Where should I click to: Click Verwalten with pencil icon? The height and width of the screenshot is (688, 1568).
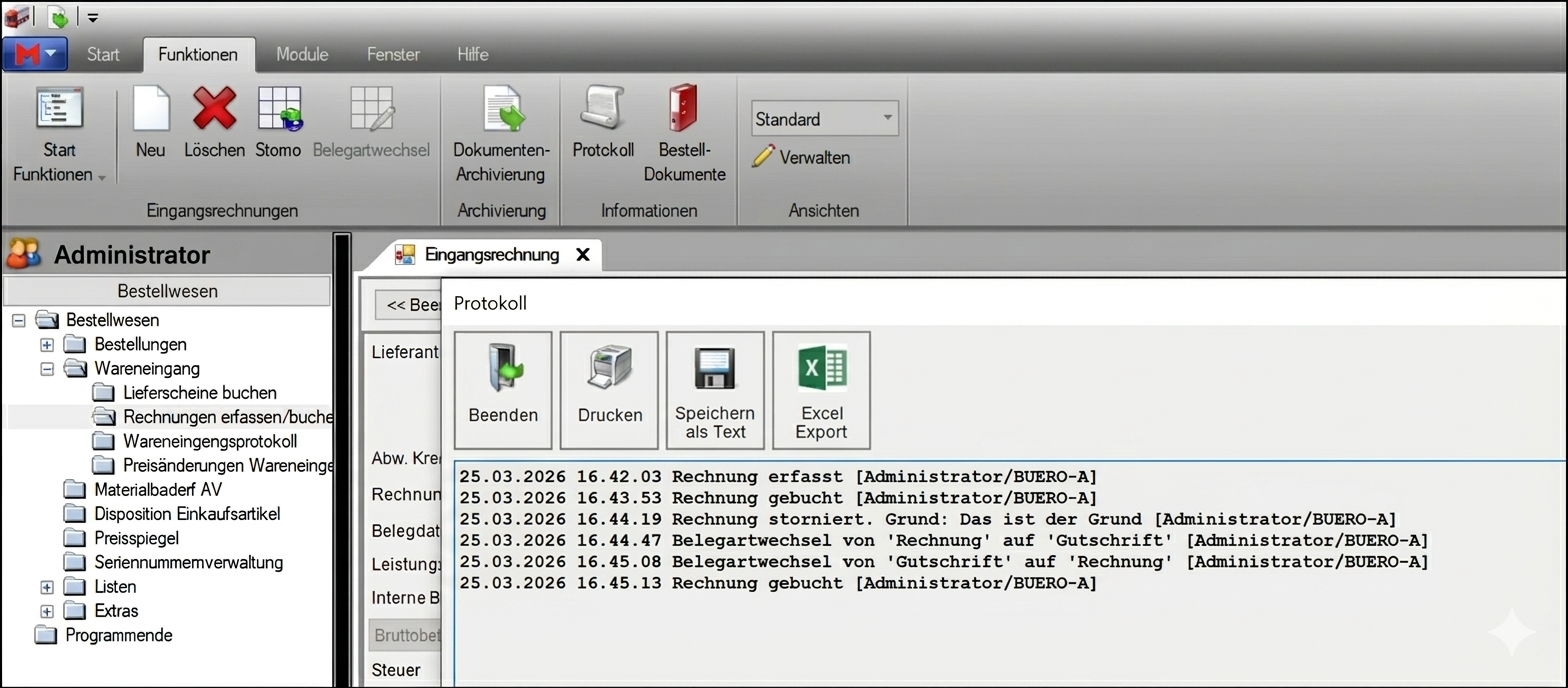pyautogui.click(x=802, y=158)
